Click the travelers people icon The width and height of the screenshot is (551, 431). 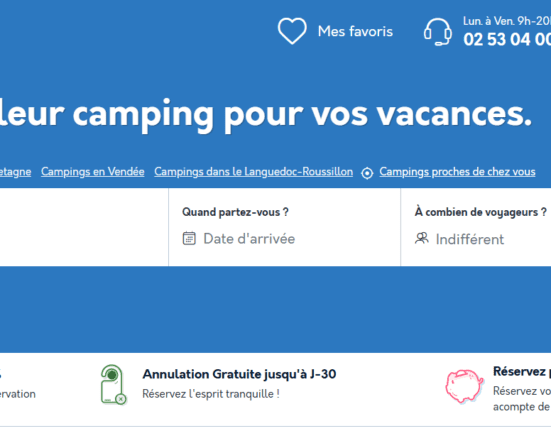click(x=422, y=238)
